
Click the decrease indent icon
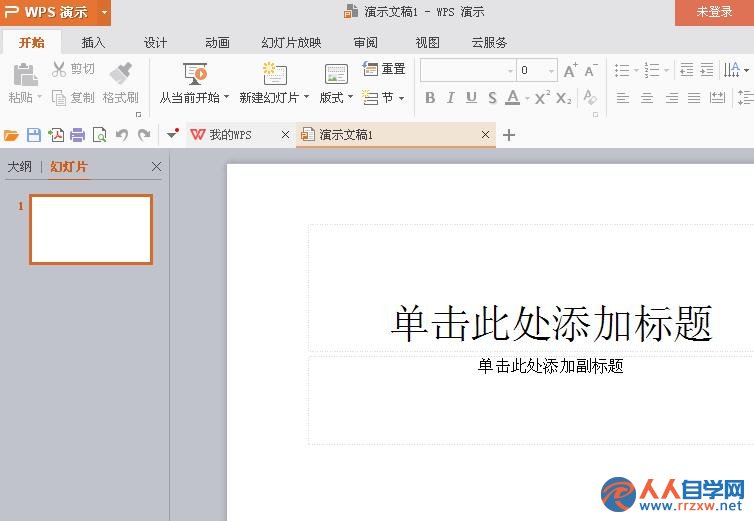coord(687,70)
